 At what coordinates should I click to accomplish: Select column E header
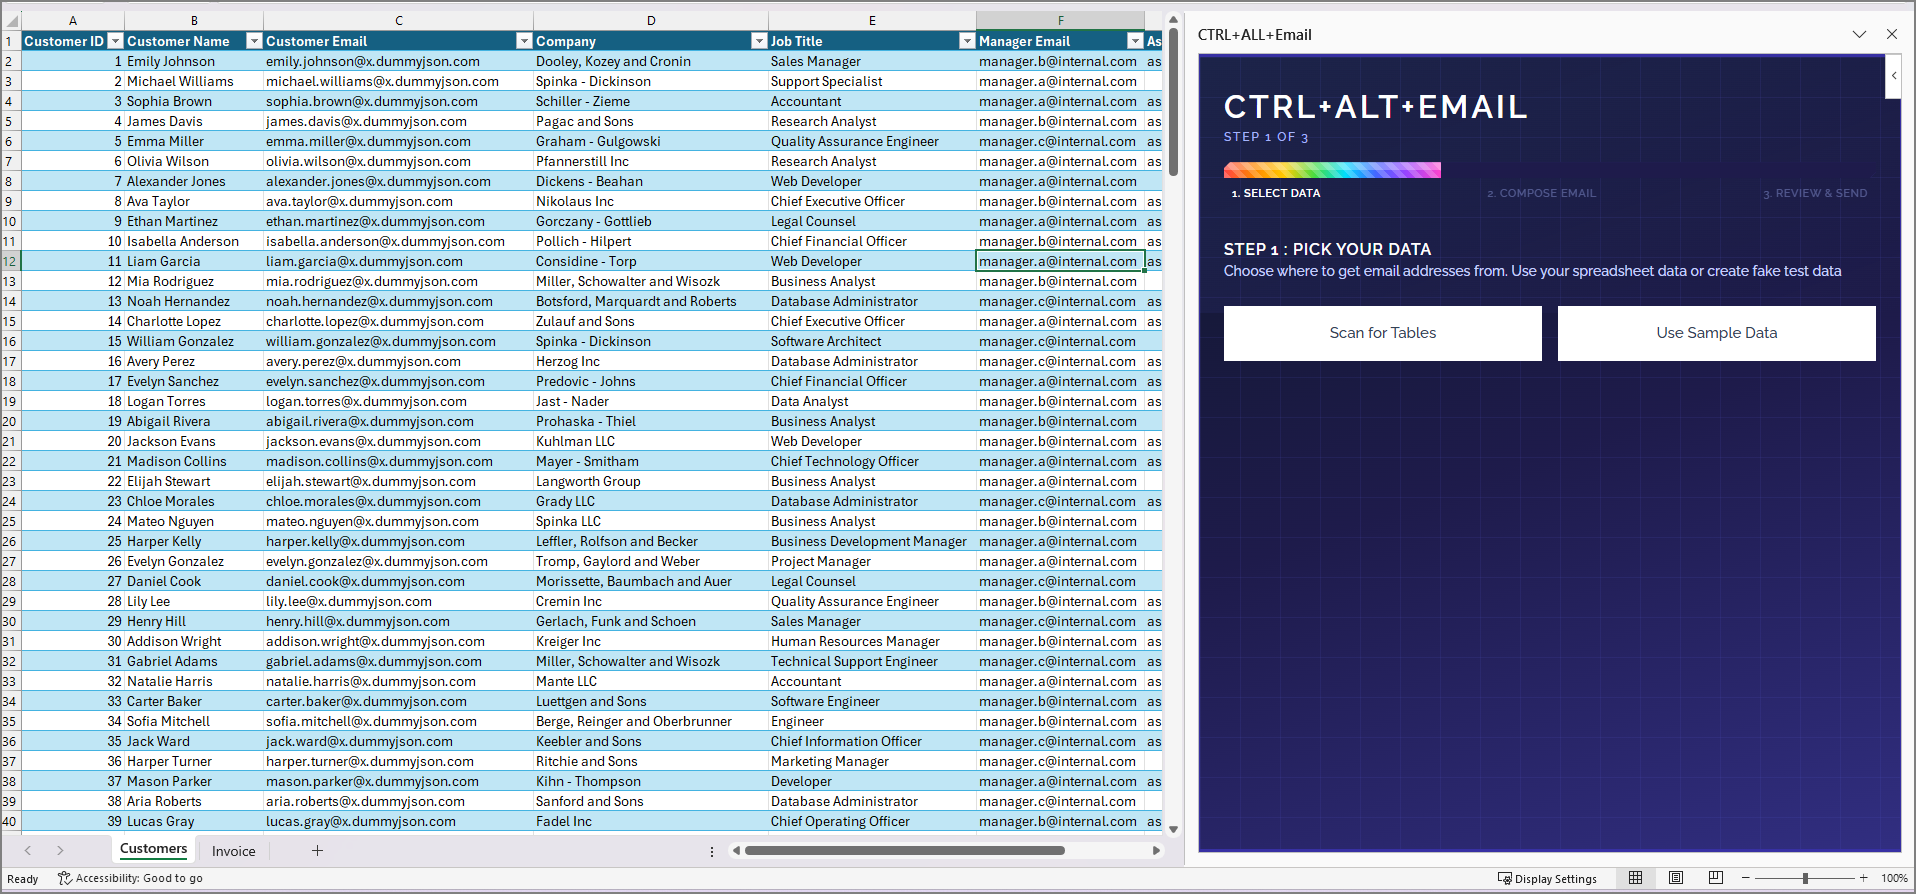[872, 21]
